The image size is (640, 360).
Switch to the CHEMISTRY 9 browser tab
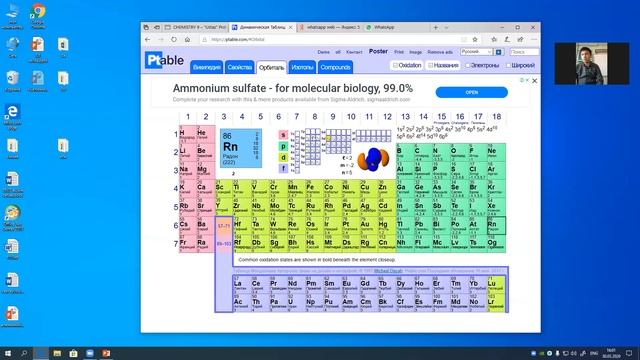tap(196, 27)
